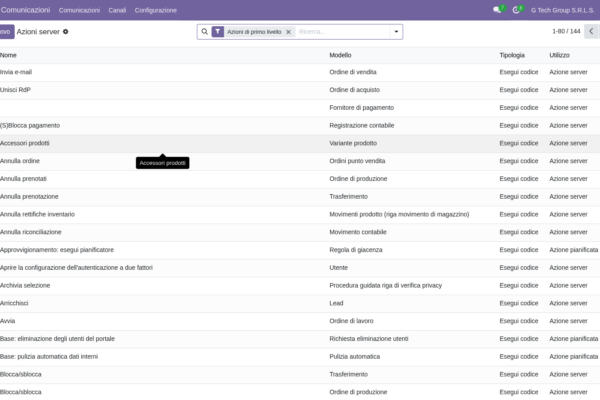The width and height of the screenshot is (600, 400).
Task: Open the messages chat icon in navbar
Action: (497, 10)
